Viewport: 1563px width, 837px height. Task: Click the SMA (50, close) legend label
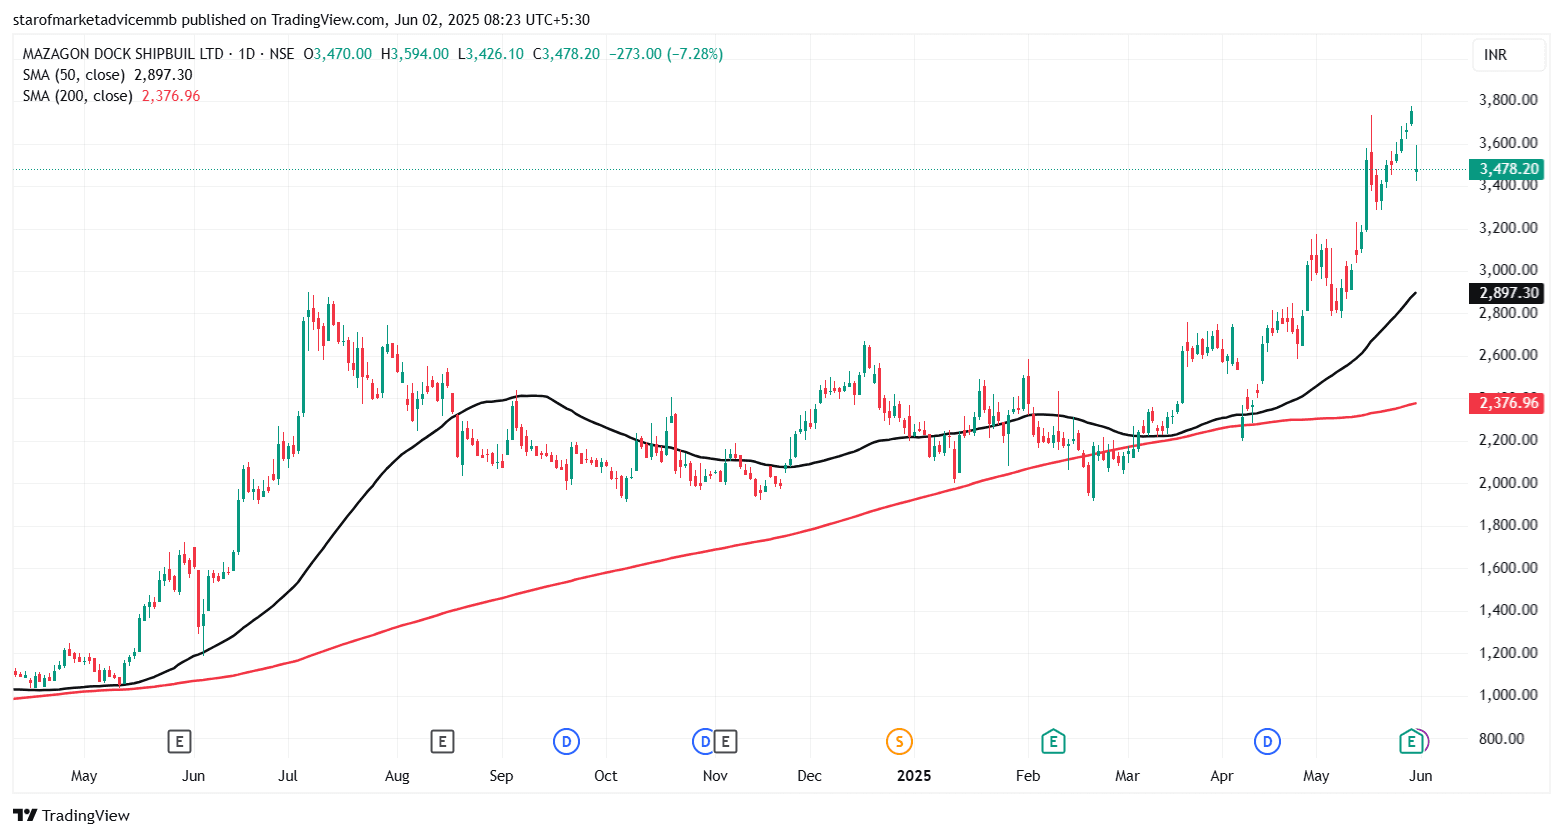pyautogui.click(x=74, y=75)
